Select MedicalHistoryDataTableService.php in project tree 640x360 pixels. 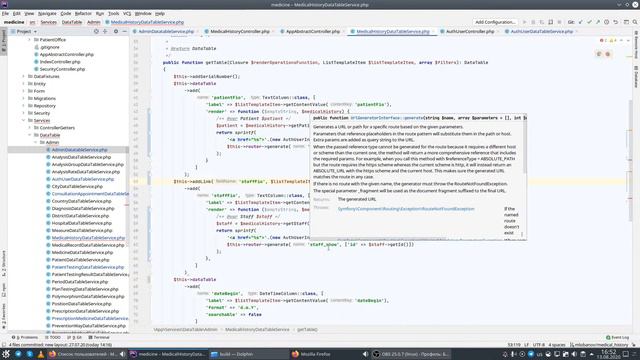point(88,238)
